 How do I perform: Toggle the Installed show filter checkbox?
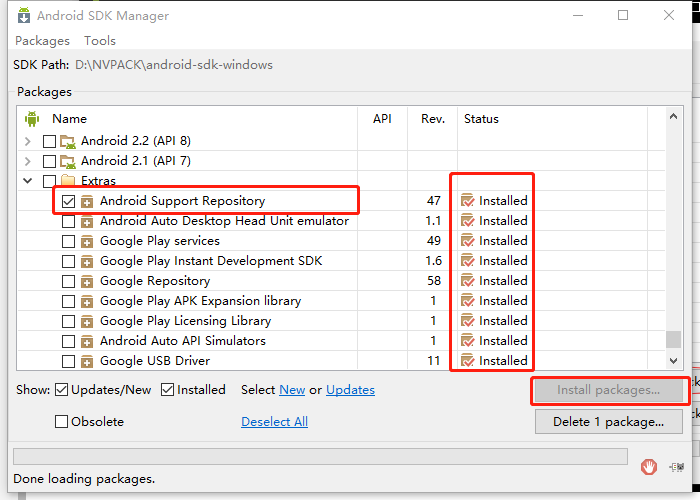coord(167,390)
